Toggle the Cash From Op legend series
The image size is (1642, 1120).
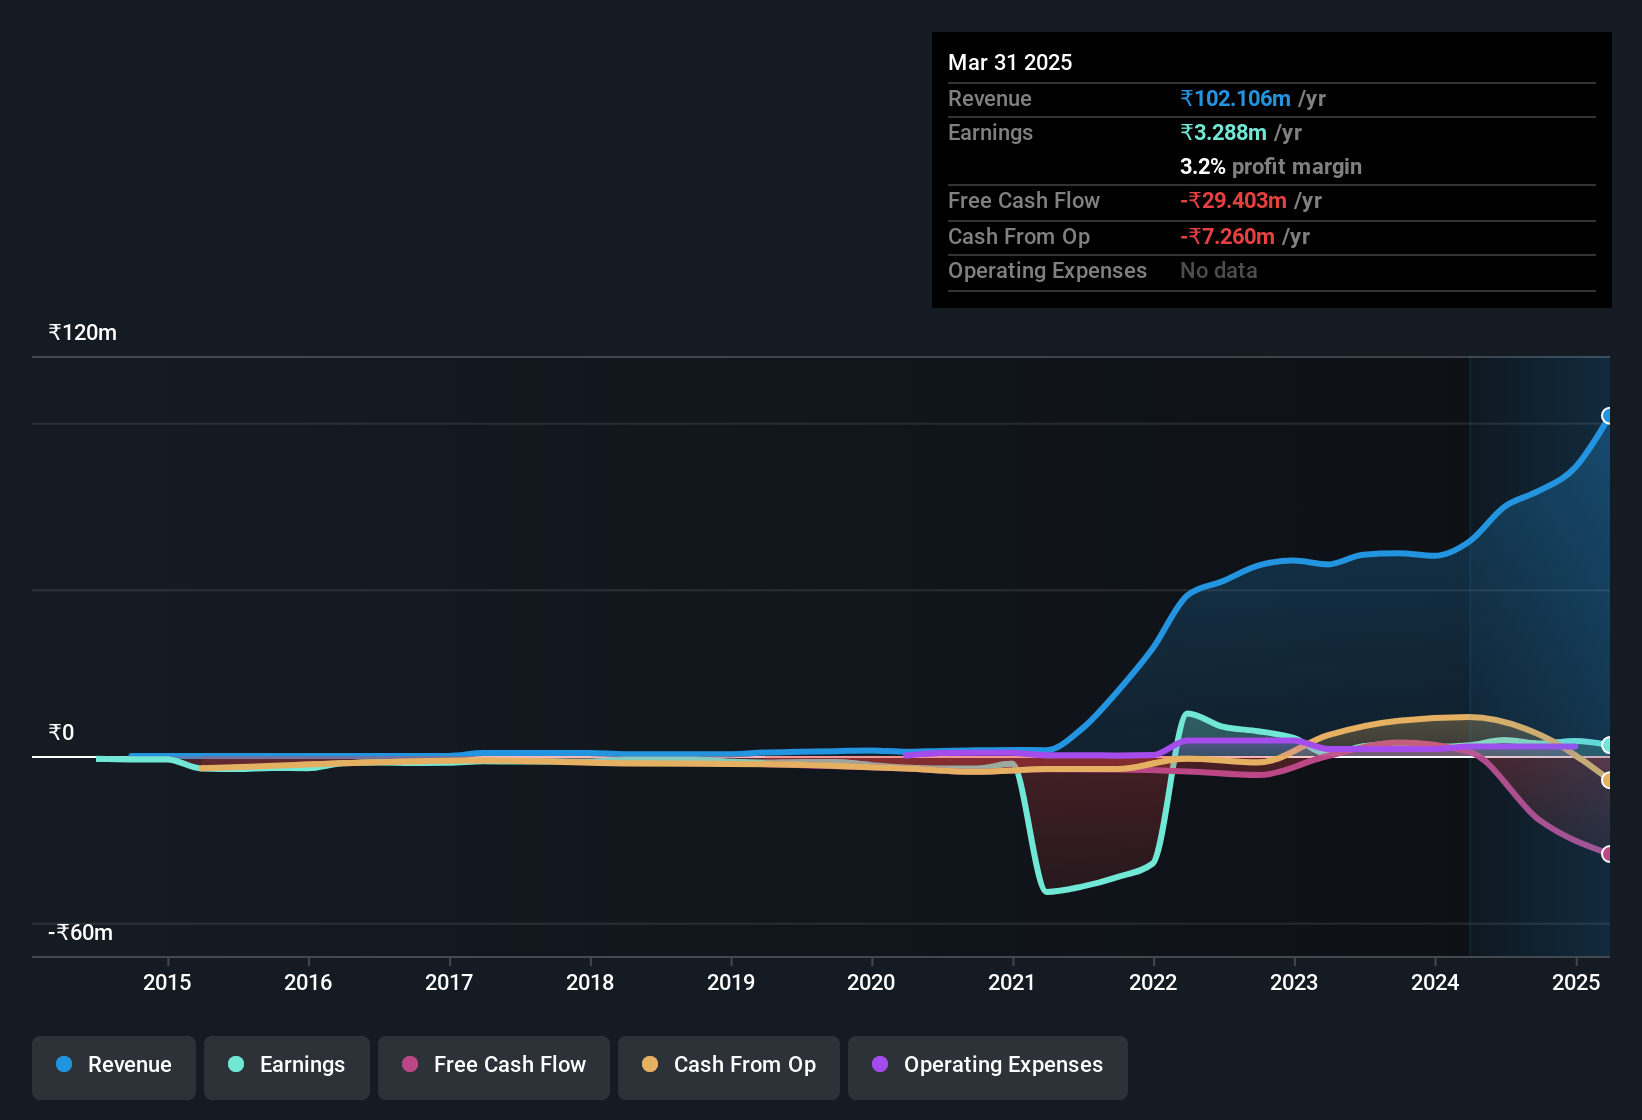pos(729,1067)
